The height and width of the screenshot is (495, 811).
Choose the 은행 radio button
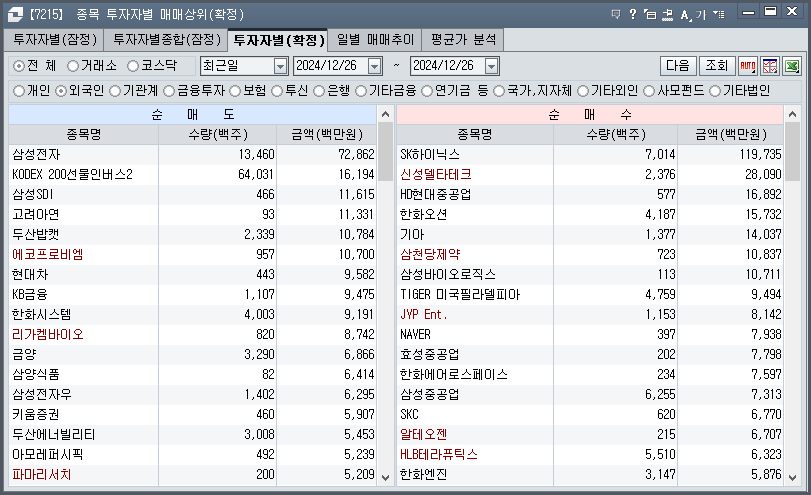point(319,91)
